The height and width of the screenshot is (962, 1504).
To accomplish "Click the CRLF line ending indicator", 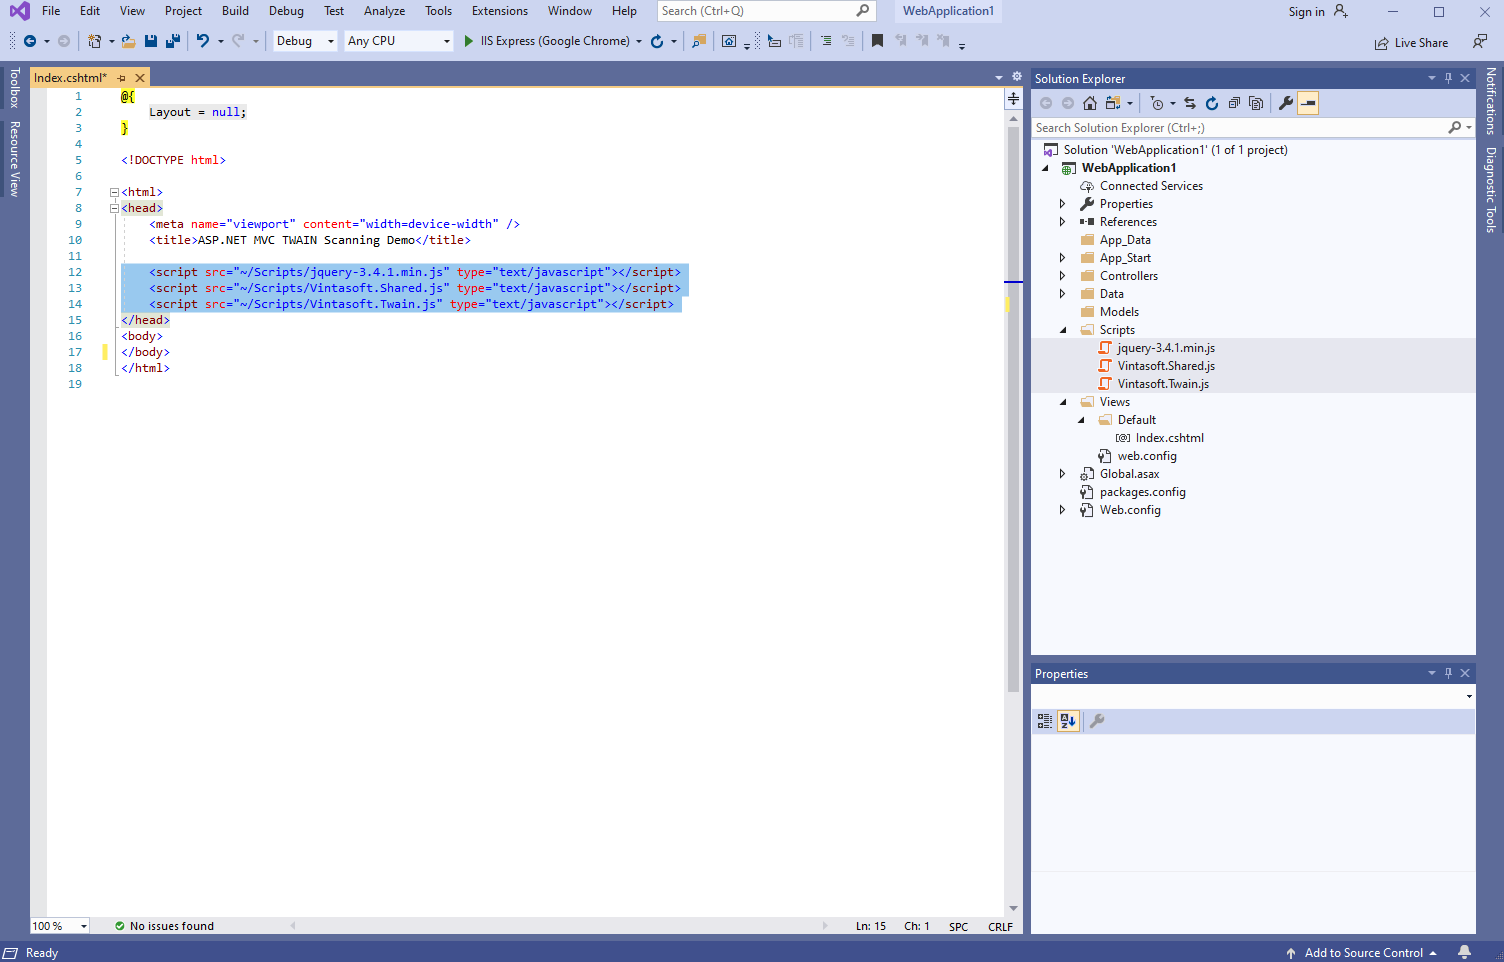I will coord(1000,926).
